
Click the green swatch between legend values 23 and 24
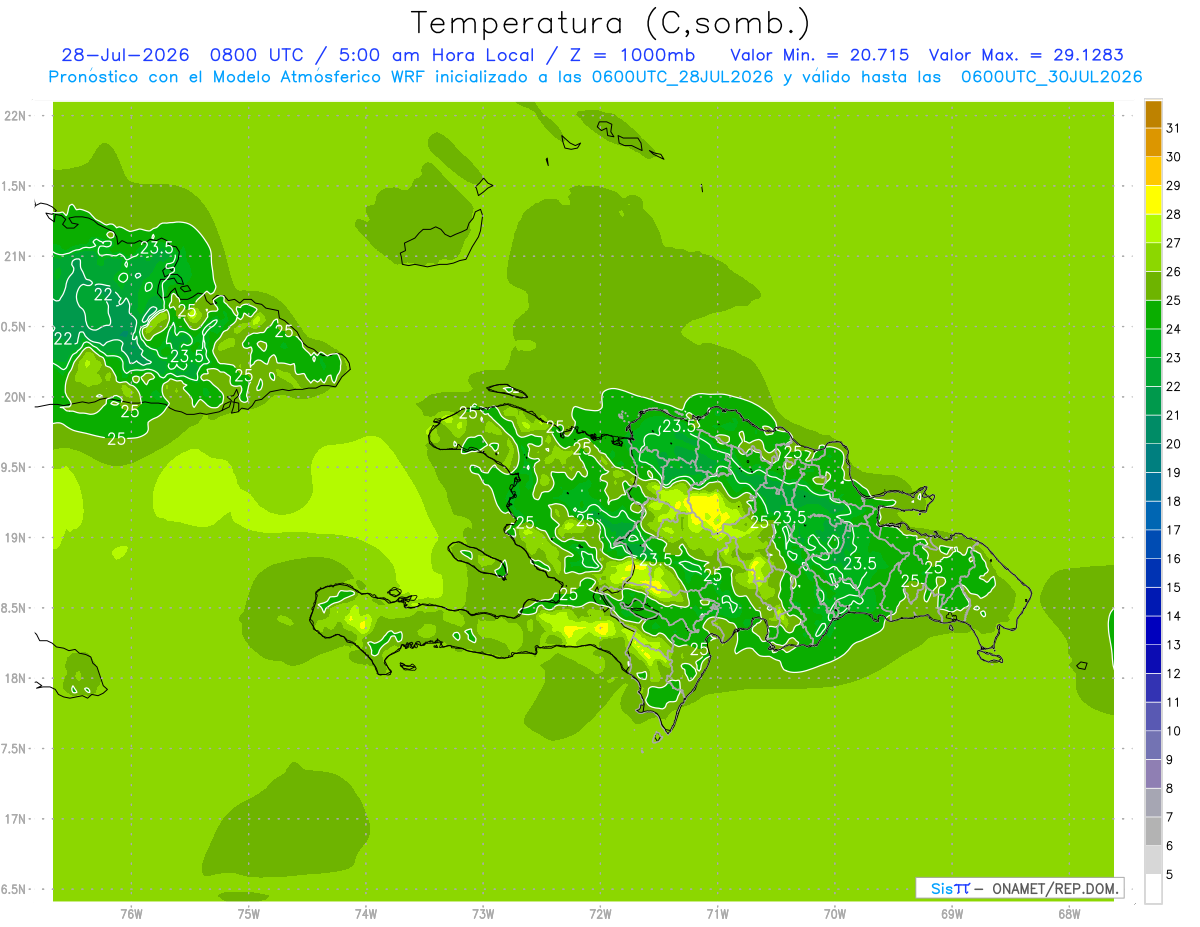click(1153, 343)
